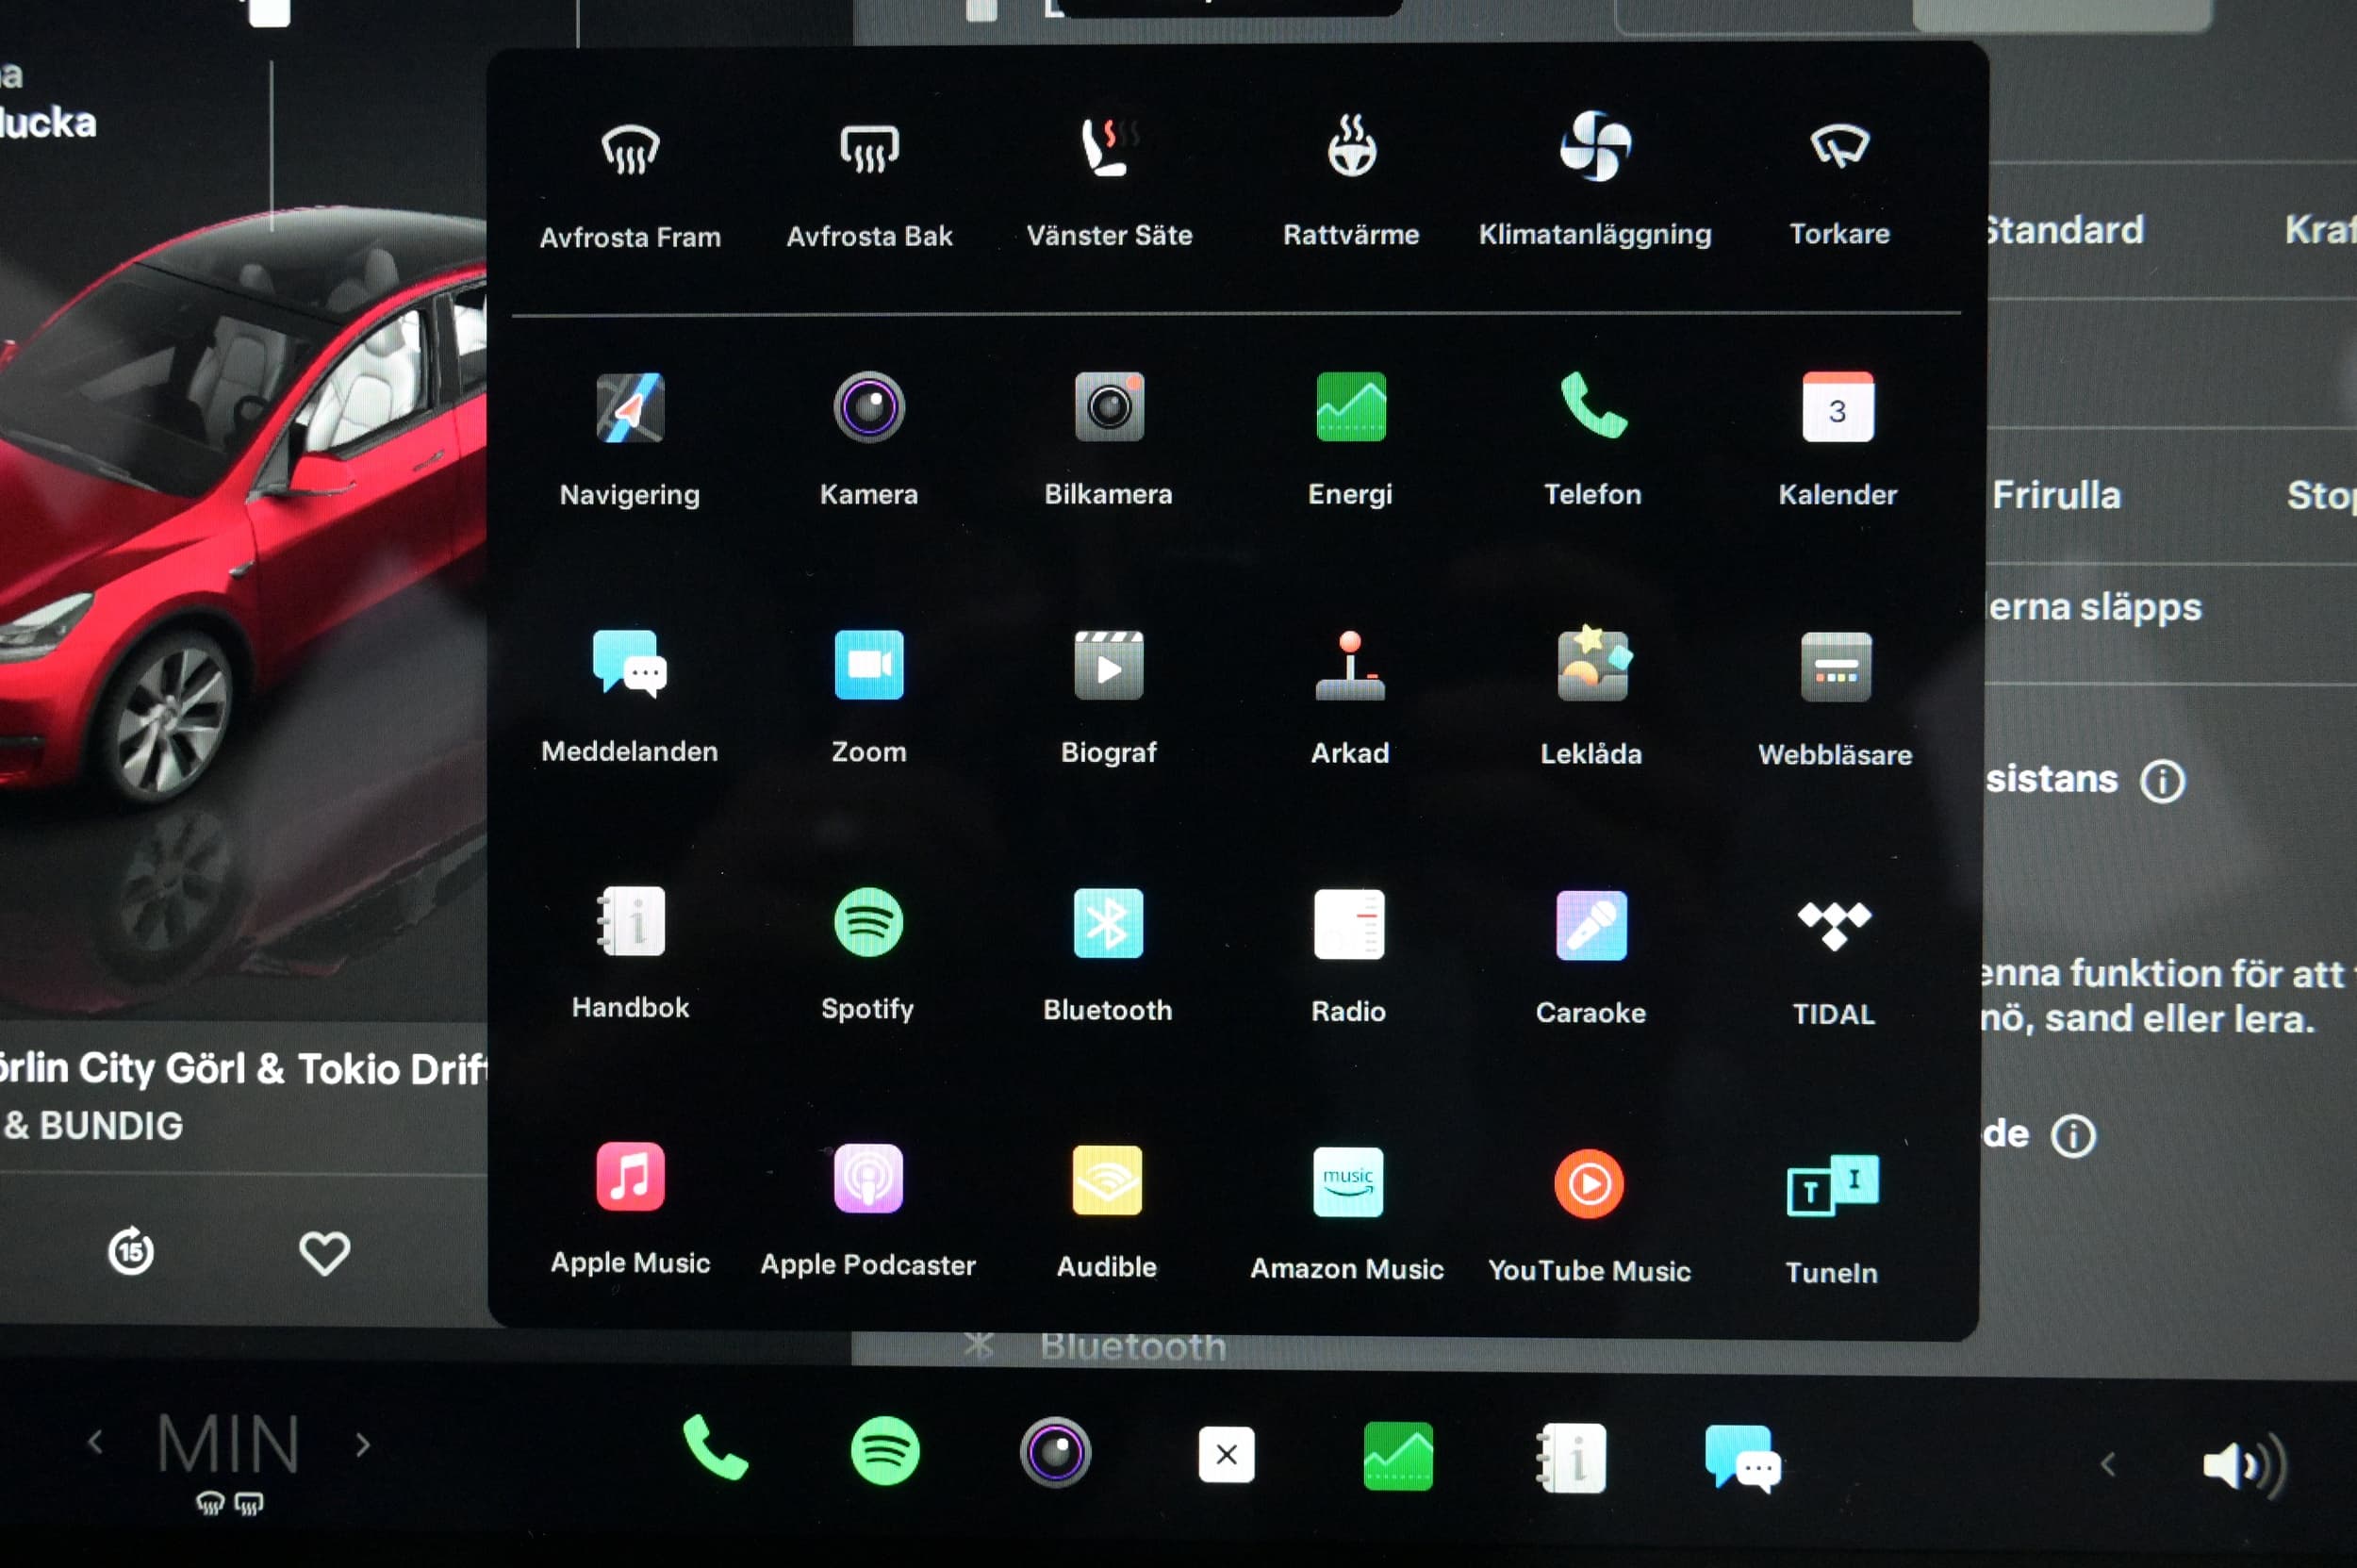Increase temperature with right arrow by MIN
Screen dimensions: 2357x1568
tap(363, 1445)
